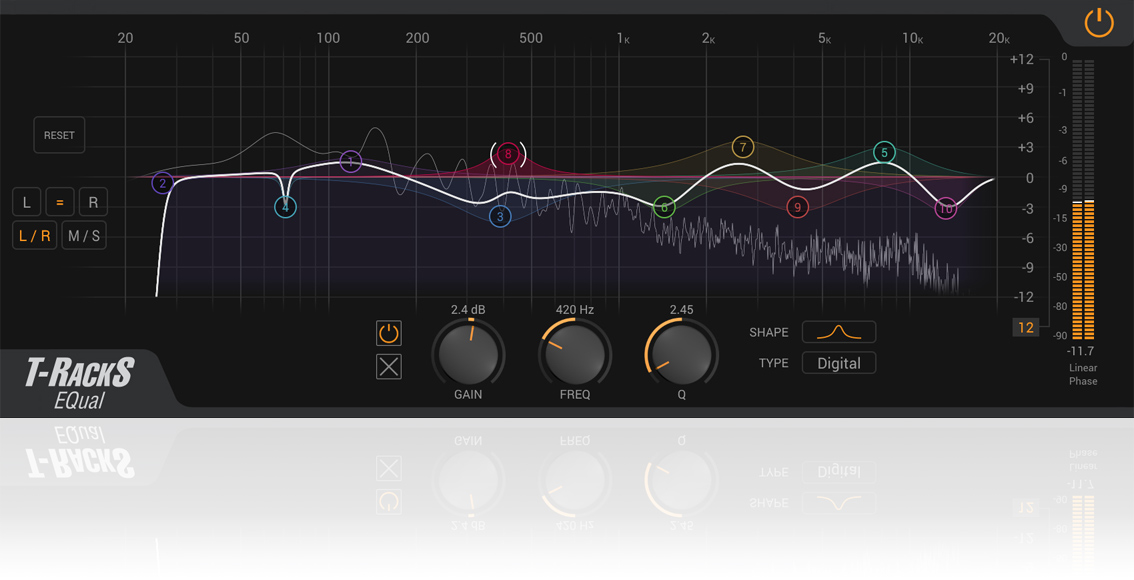Open the SHAPE filter selector
Screen dimensions: 1134x580
(x=838, y=331)
